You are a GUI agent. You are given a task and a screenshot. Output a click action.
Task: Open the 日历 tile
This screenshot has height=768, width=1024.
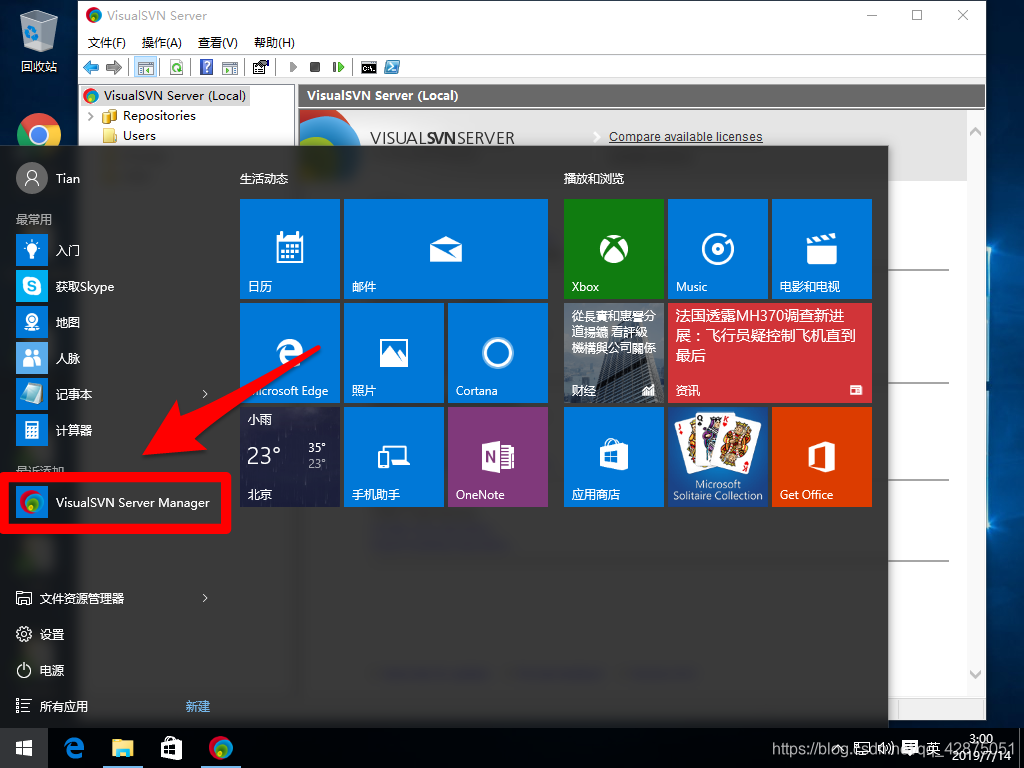point(290,249)
